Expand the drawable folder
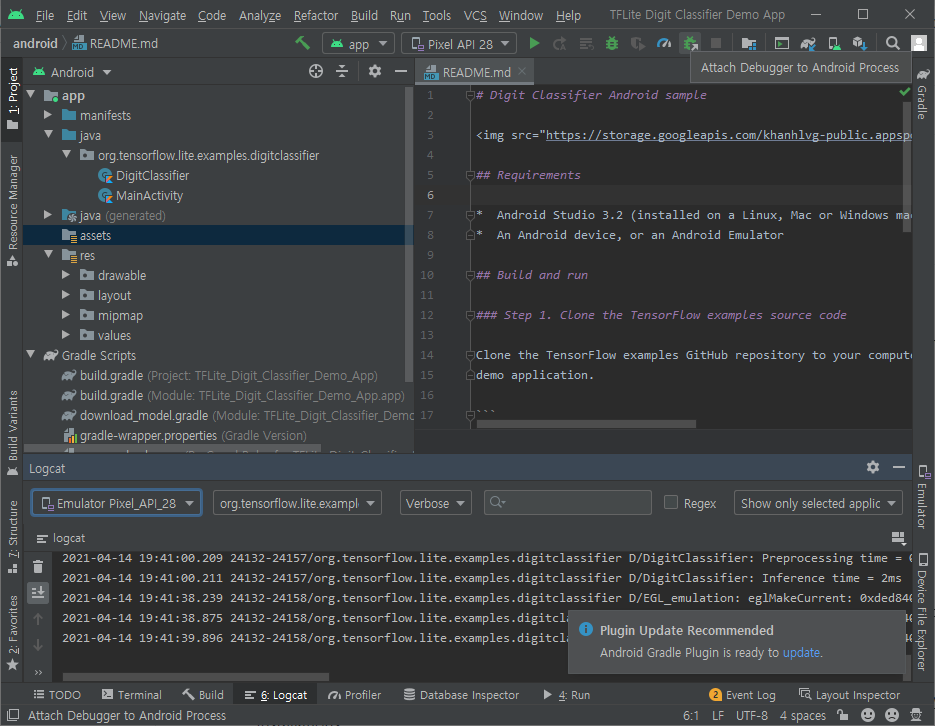The height and width of the screenshot is (726, 935). 66,275
